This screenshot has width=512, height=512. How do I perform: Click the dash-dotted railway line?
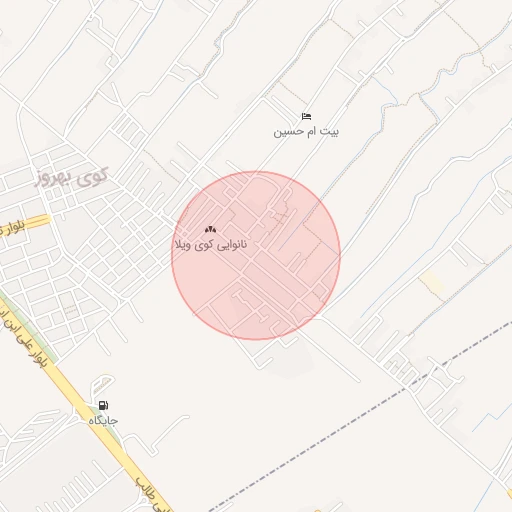pos(360,416)
